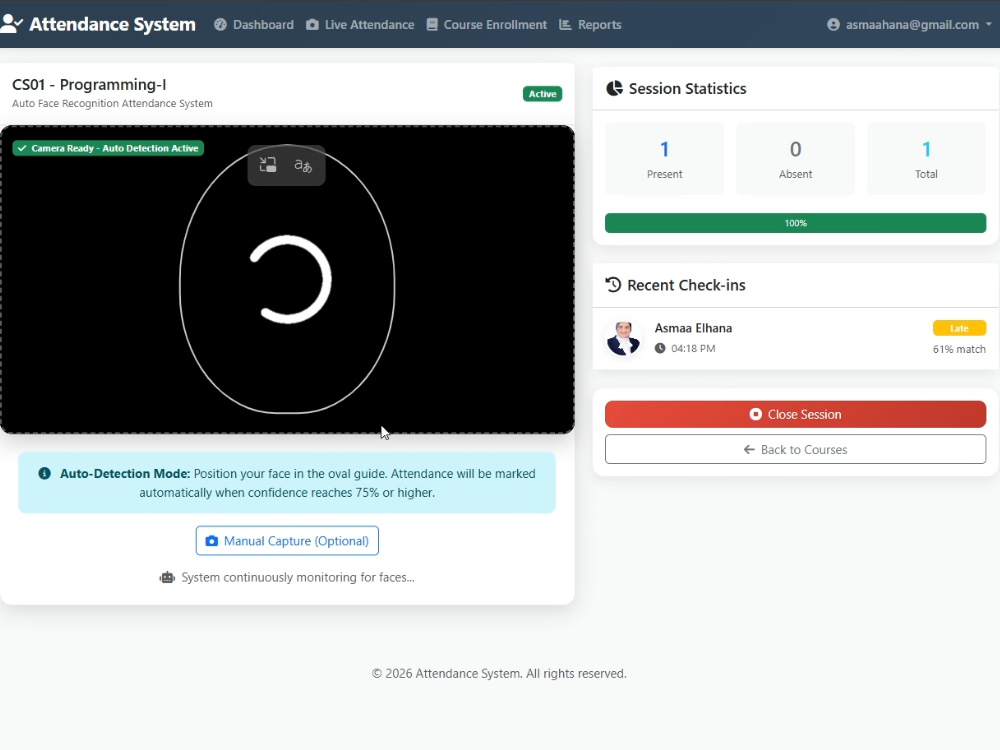
Task: Click the Session Statistics pie chart icon
Action: coord(614,88)
